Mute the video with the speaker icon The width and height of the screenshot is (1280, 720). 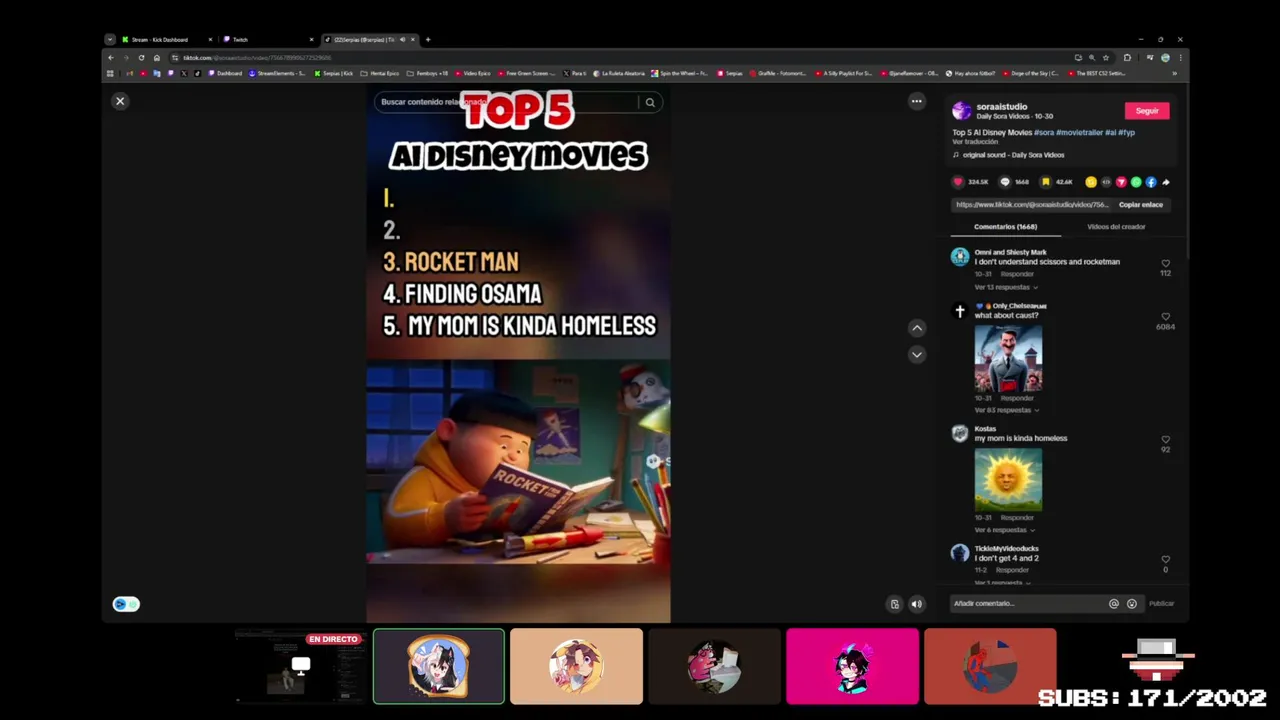[x=916, y=604]
